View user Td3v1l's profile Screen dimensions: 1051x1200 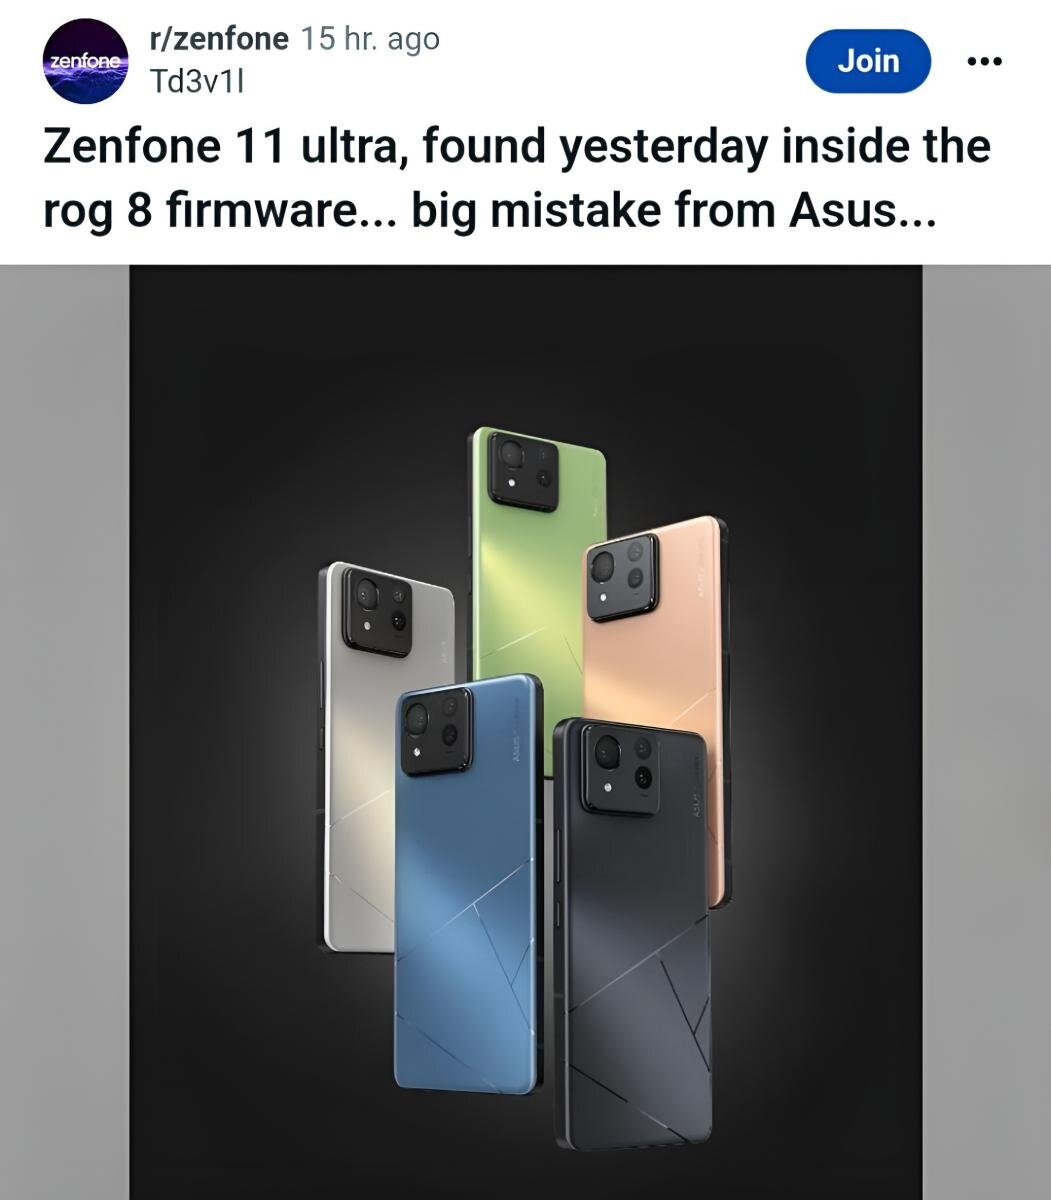[196, 81]
